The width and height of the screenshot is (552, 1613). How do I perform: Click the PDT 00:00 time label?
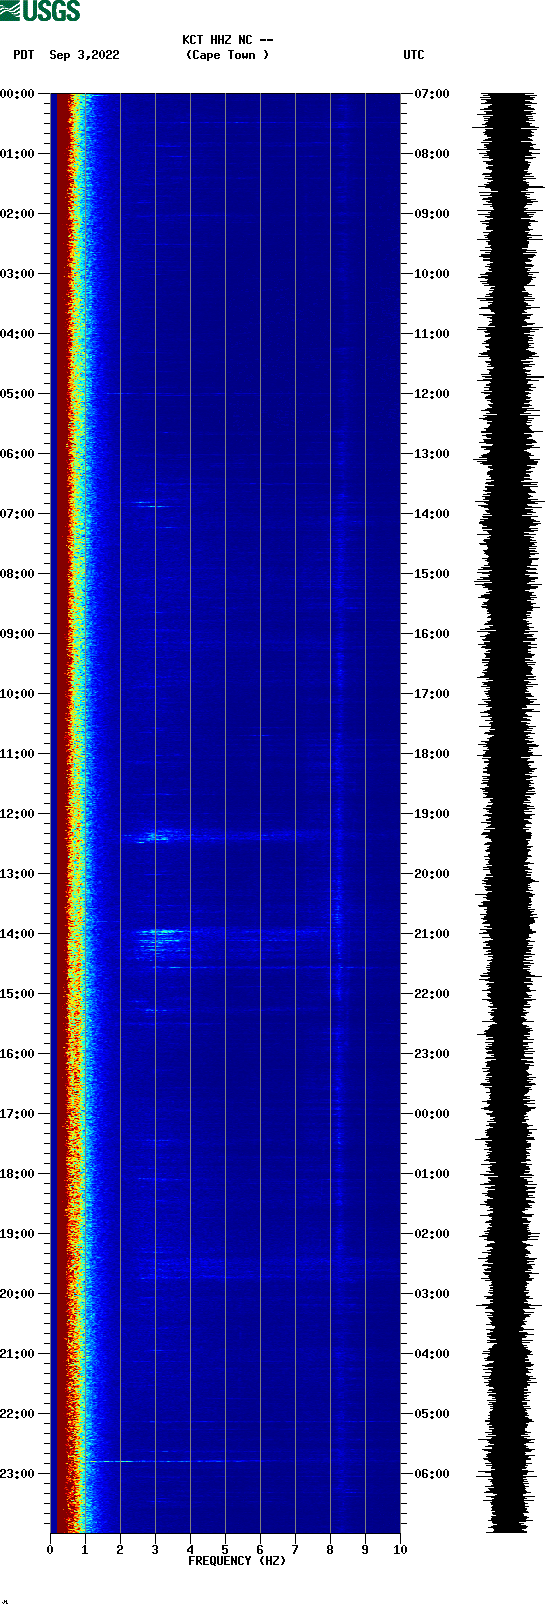(18, 94)
